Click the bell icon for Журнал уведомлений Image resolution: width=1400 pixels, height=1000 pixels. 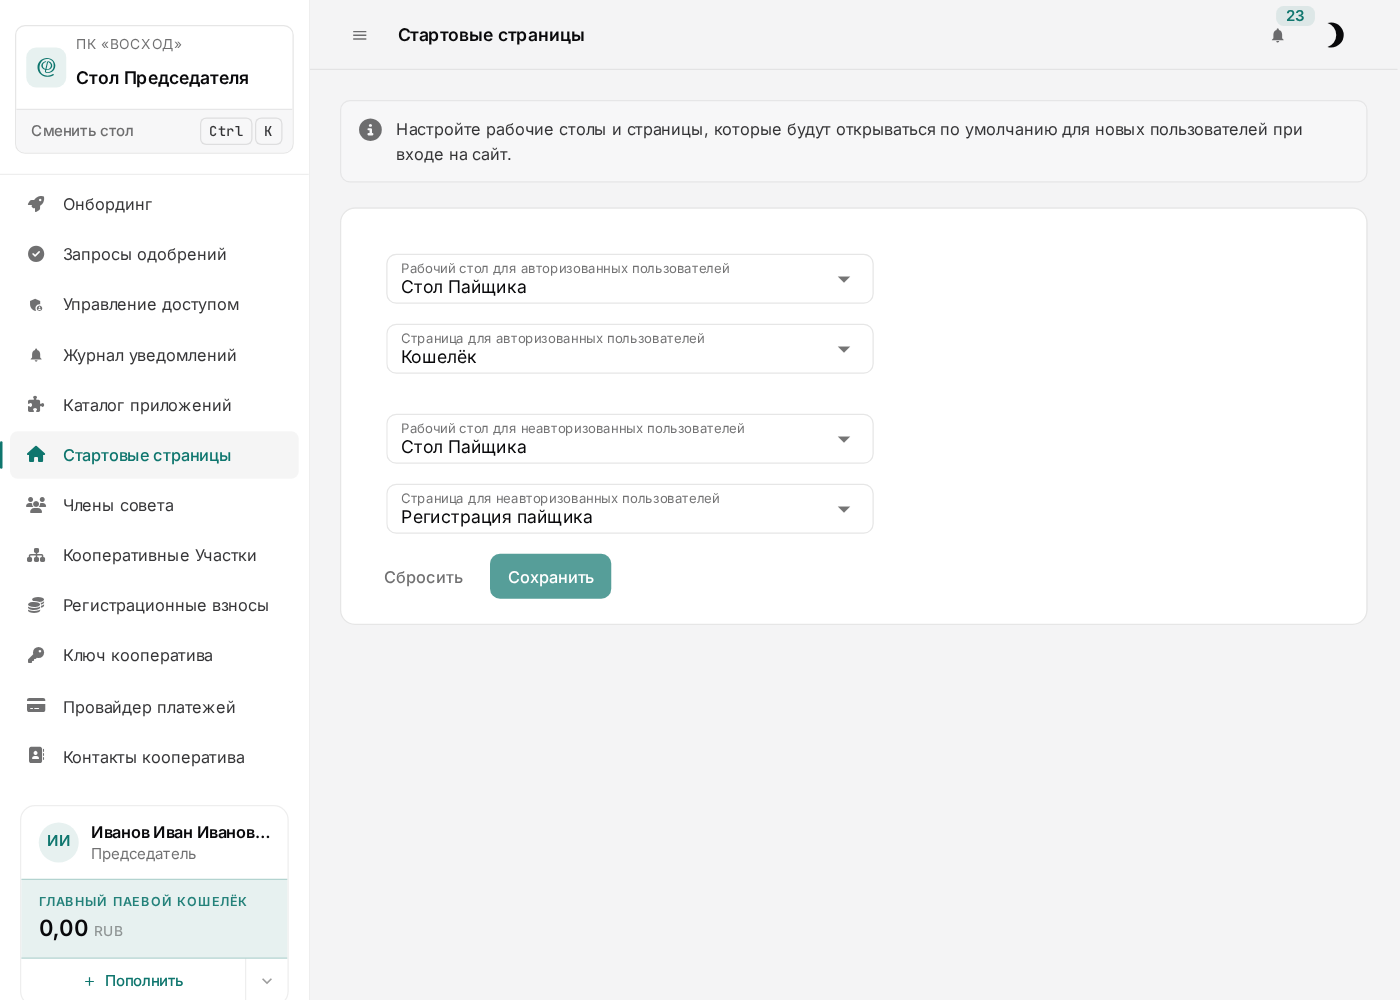pos(36,355)
